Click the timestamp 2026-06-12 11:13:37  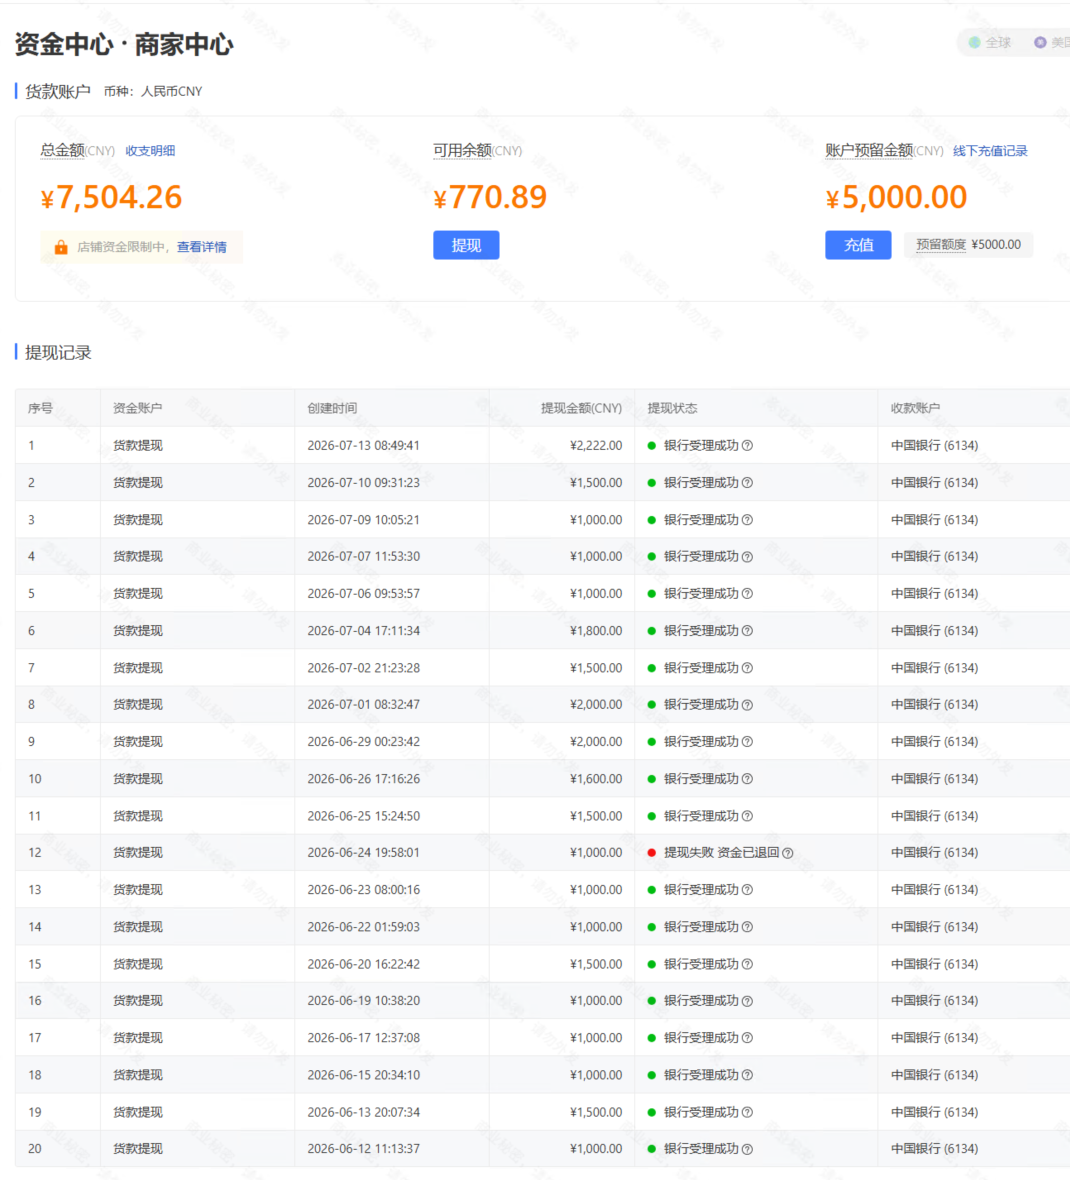[x=363, y=1149]
